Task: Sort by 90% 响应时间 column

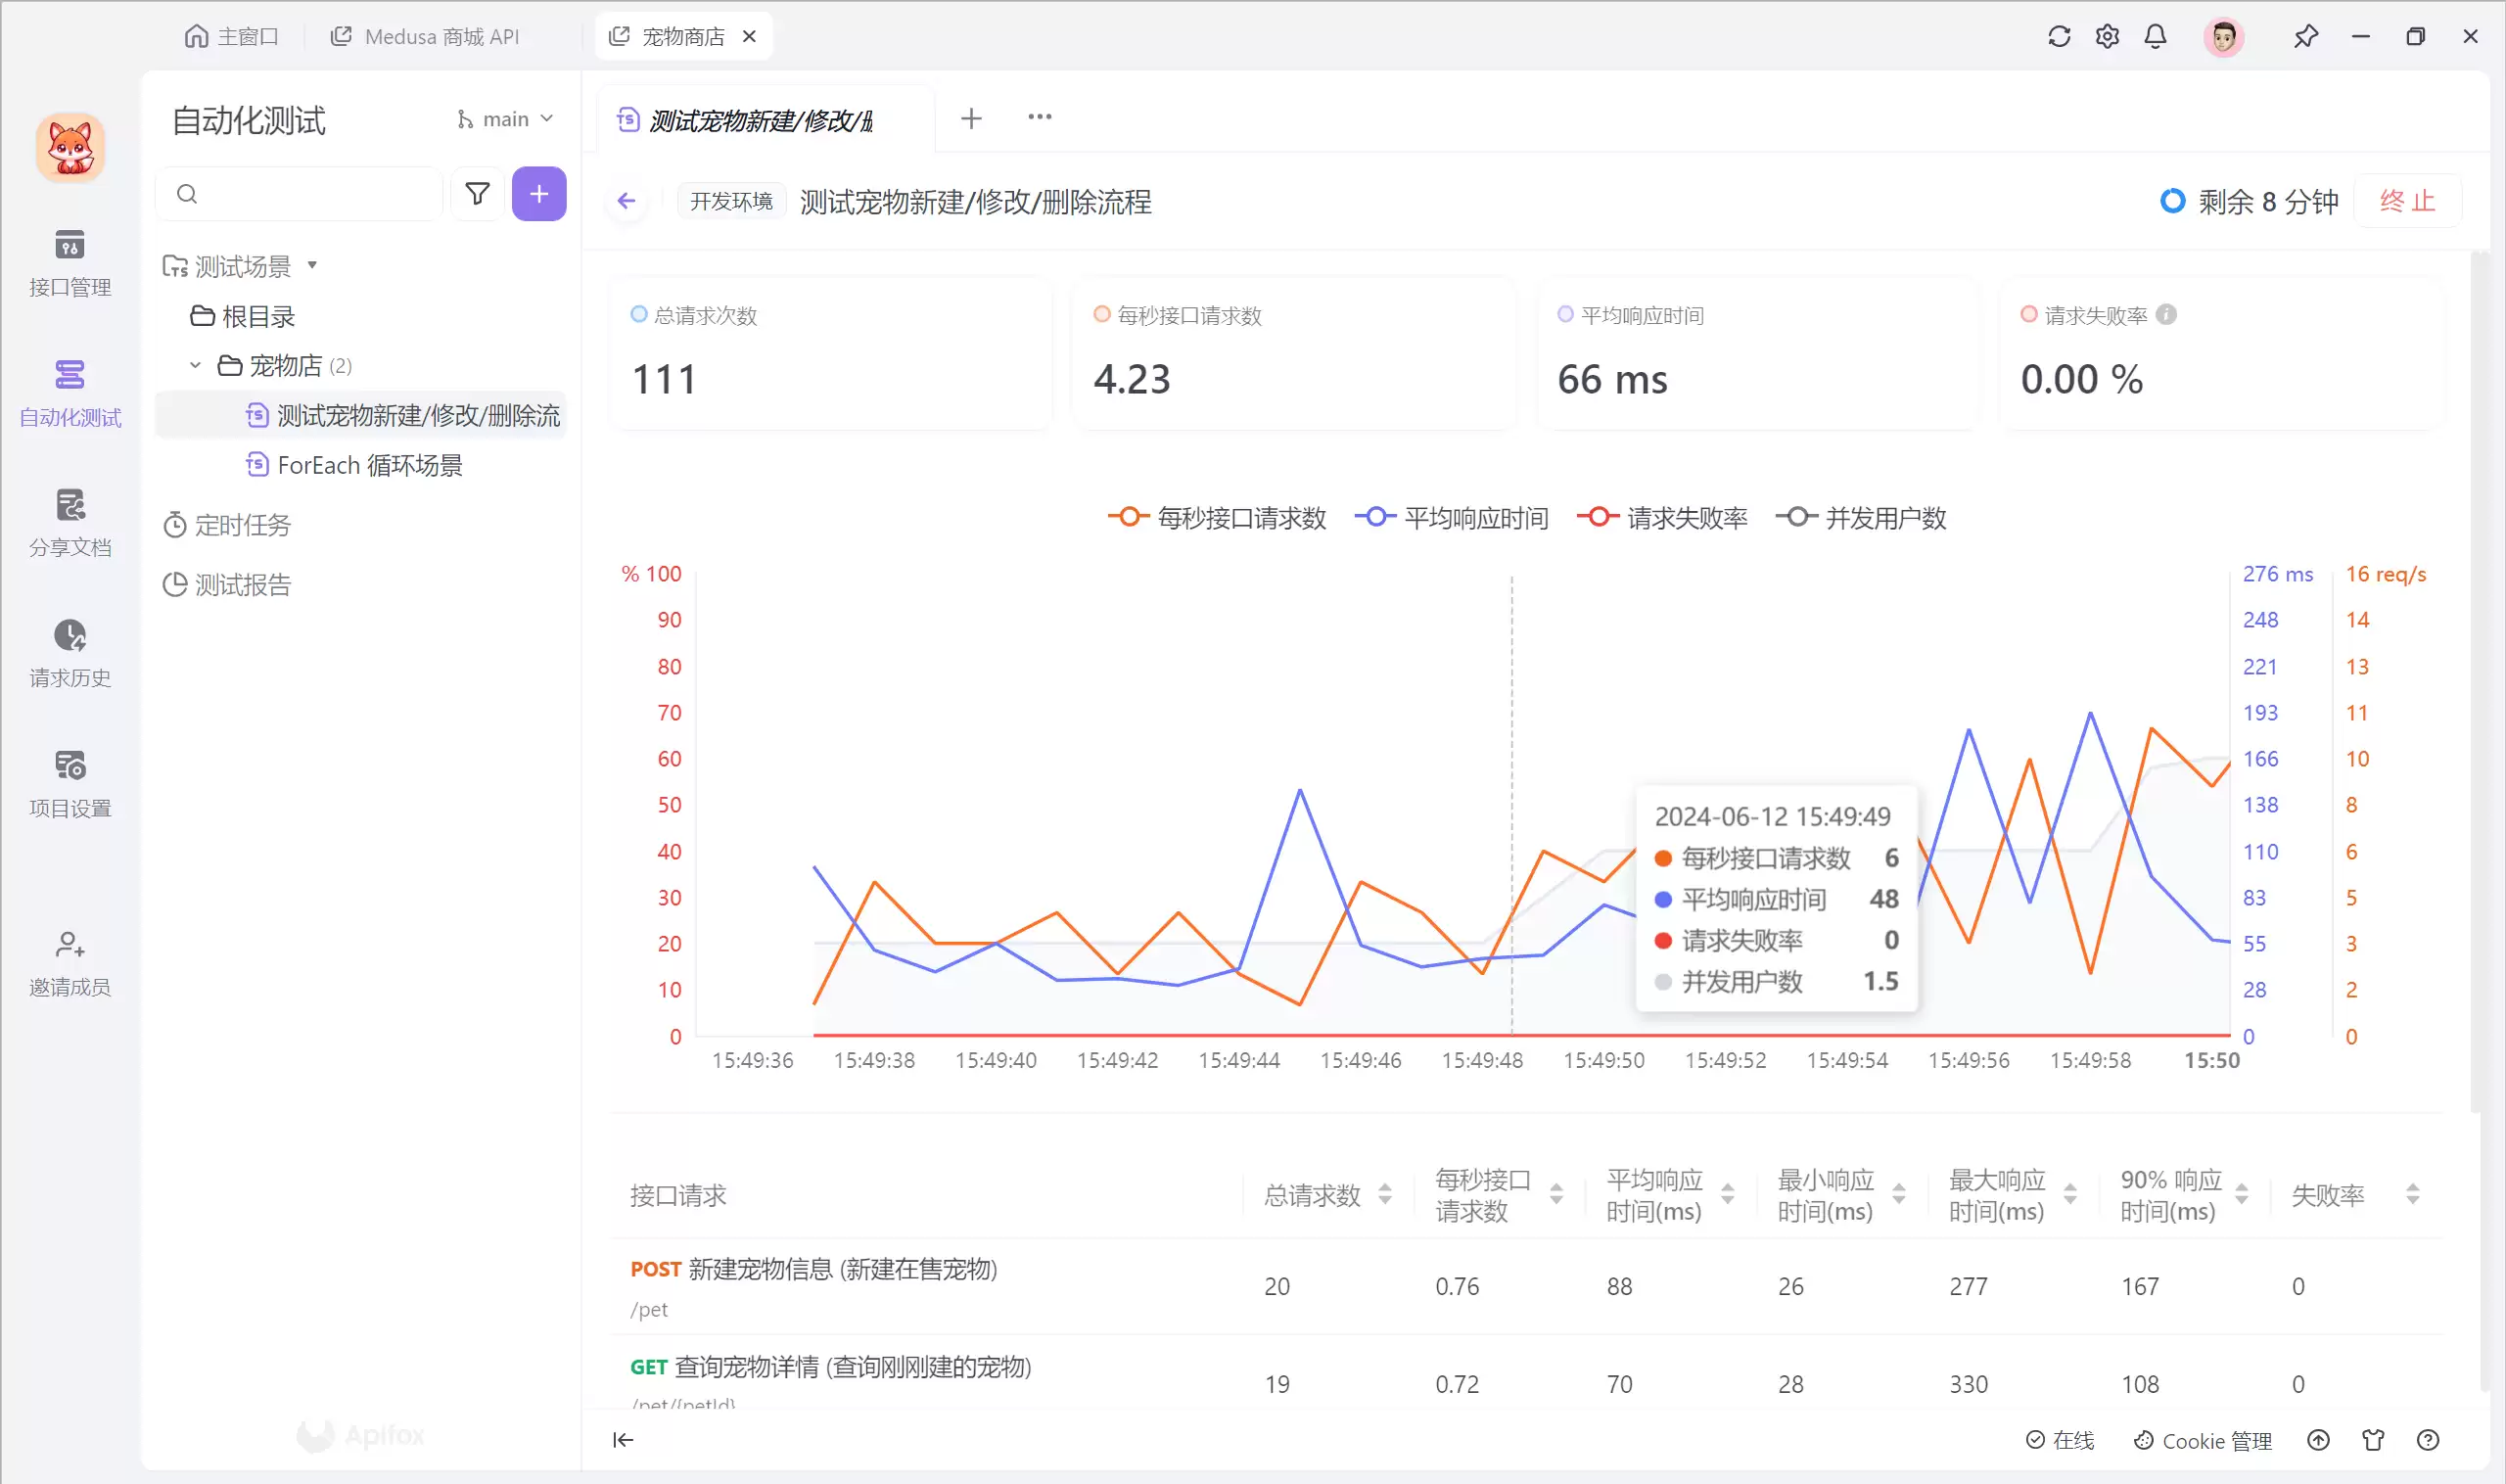Action: [2241, 1194]
